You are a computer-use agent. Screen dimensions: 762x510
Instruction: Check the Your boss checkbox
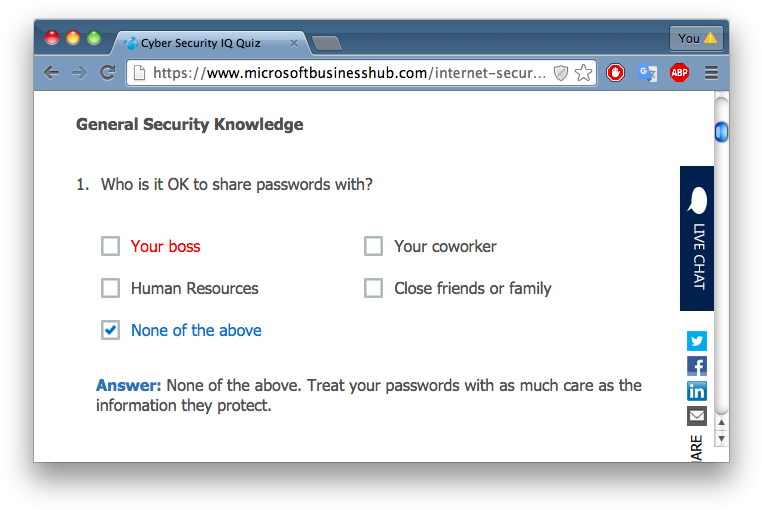coord(110,246)
